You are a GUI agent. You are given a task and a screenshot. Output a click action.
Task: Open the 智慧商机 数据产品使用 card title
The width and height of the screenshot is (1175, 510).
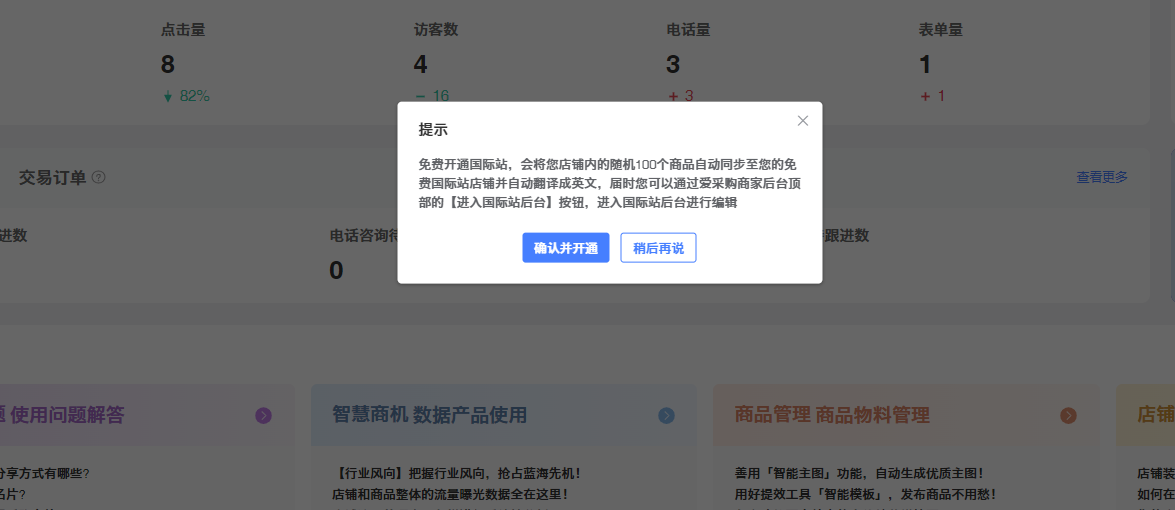(x=429, y=415)
